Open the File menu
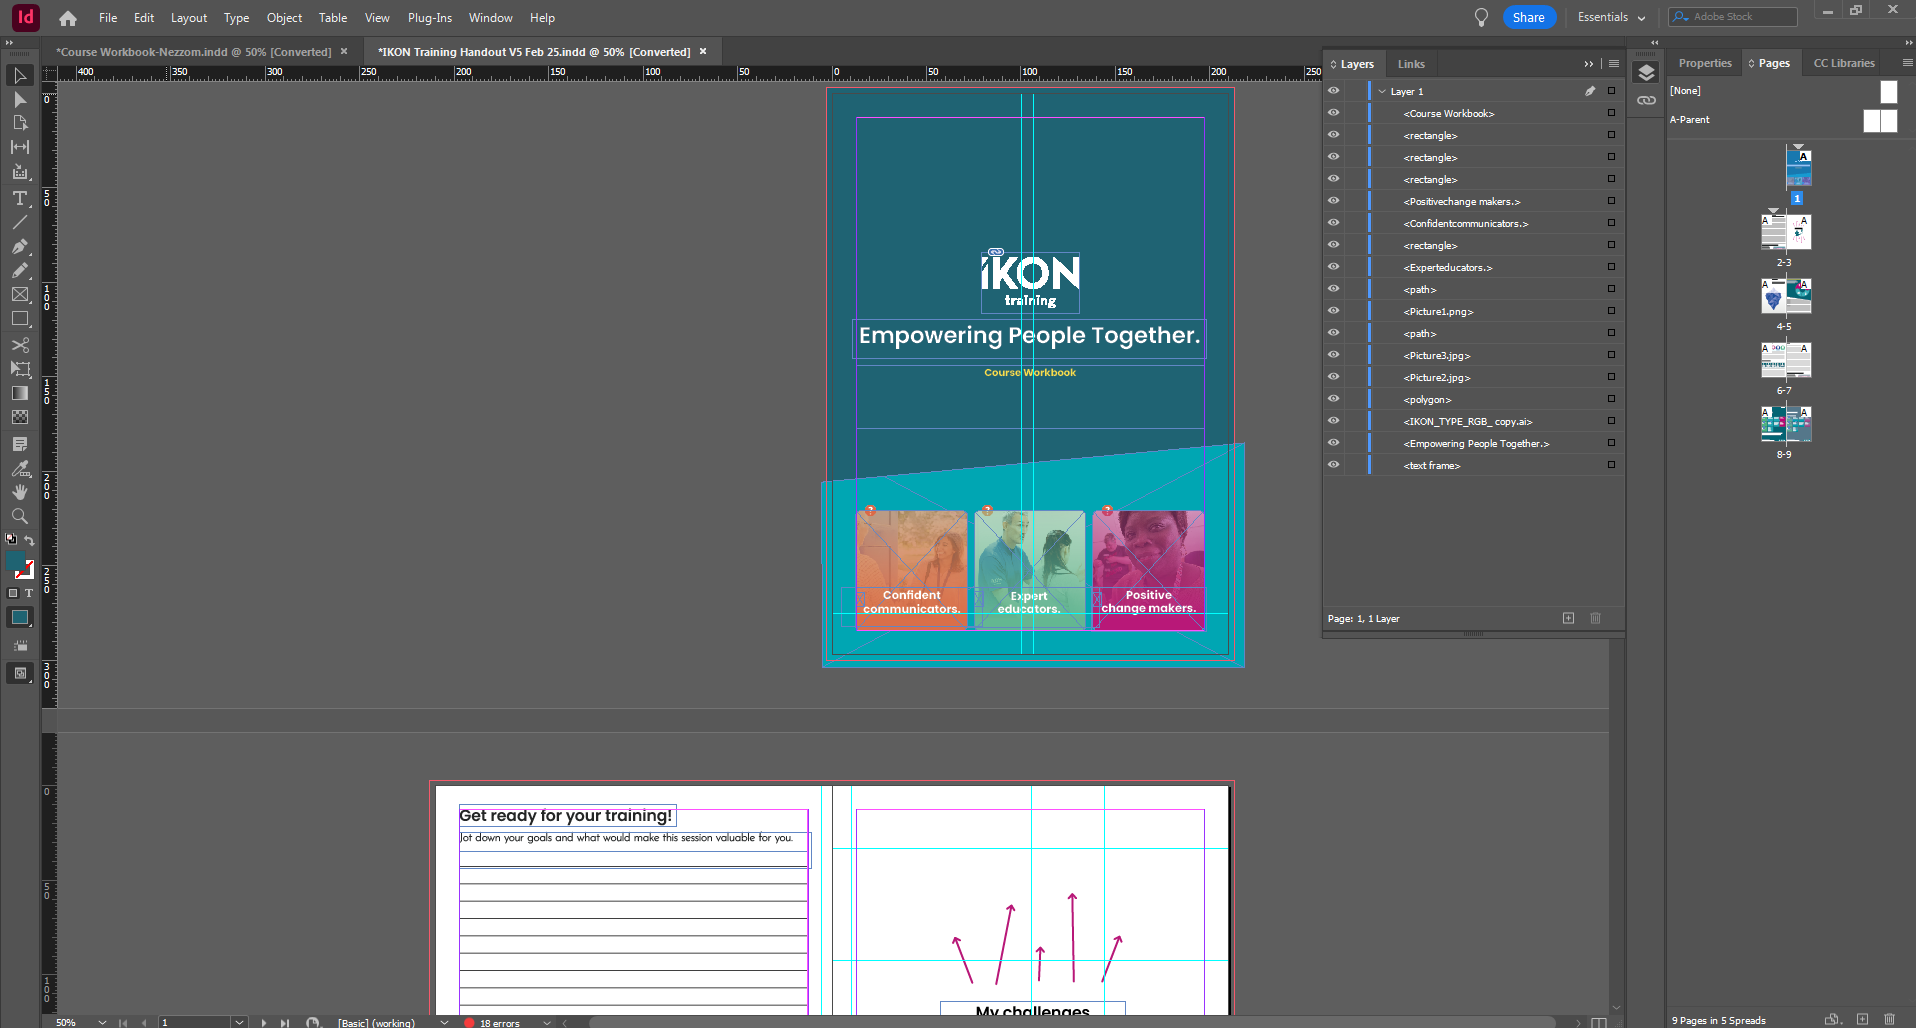 [x=108, y=18]
